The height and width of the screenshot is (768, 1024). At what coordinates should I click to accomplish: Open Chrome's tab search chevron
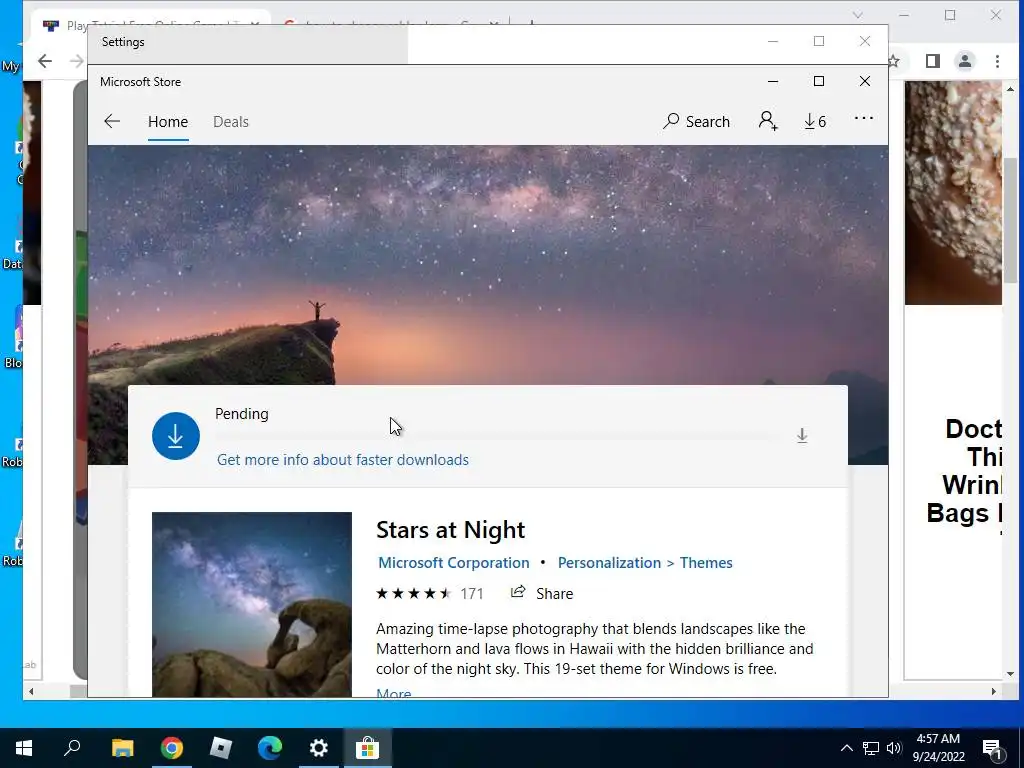pyautogui.click(x=857, y=15)
